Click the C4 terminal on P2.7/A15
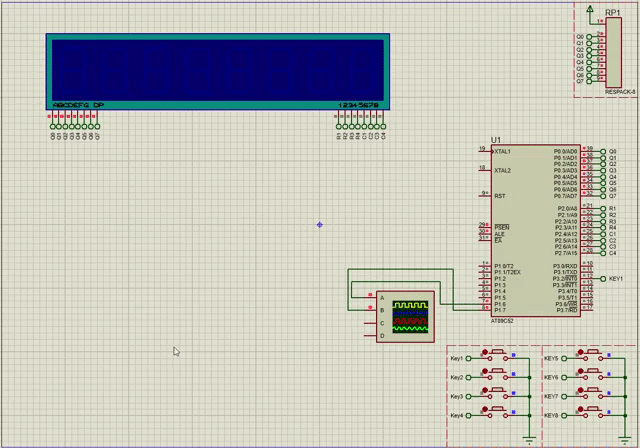640x448 pixels. [x=603, y=253]
